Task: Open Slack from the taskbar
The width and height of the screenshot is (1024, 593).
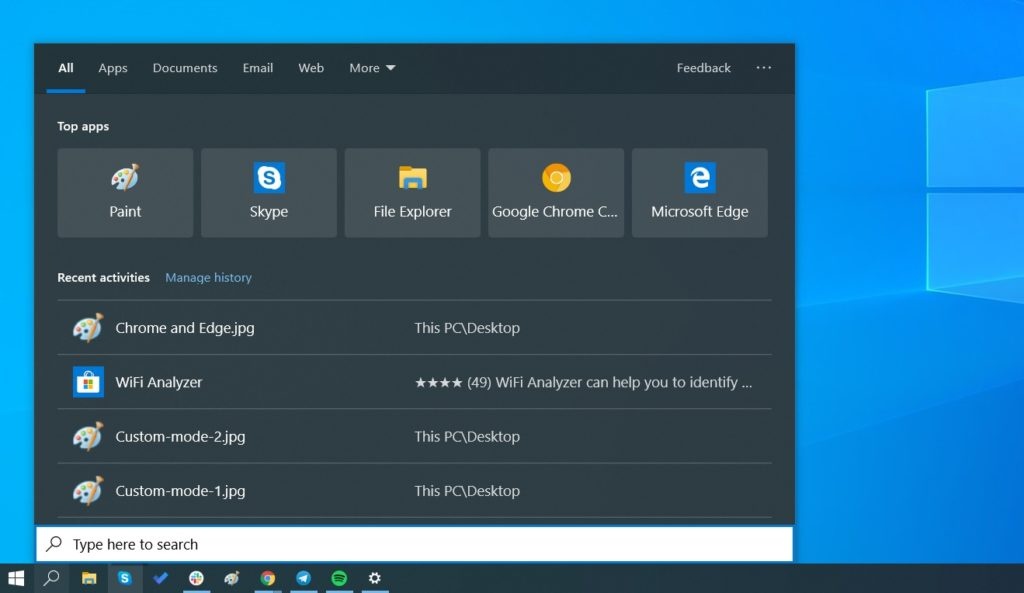Action: 196,578
